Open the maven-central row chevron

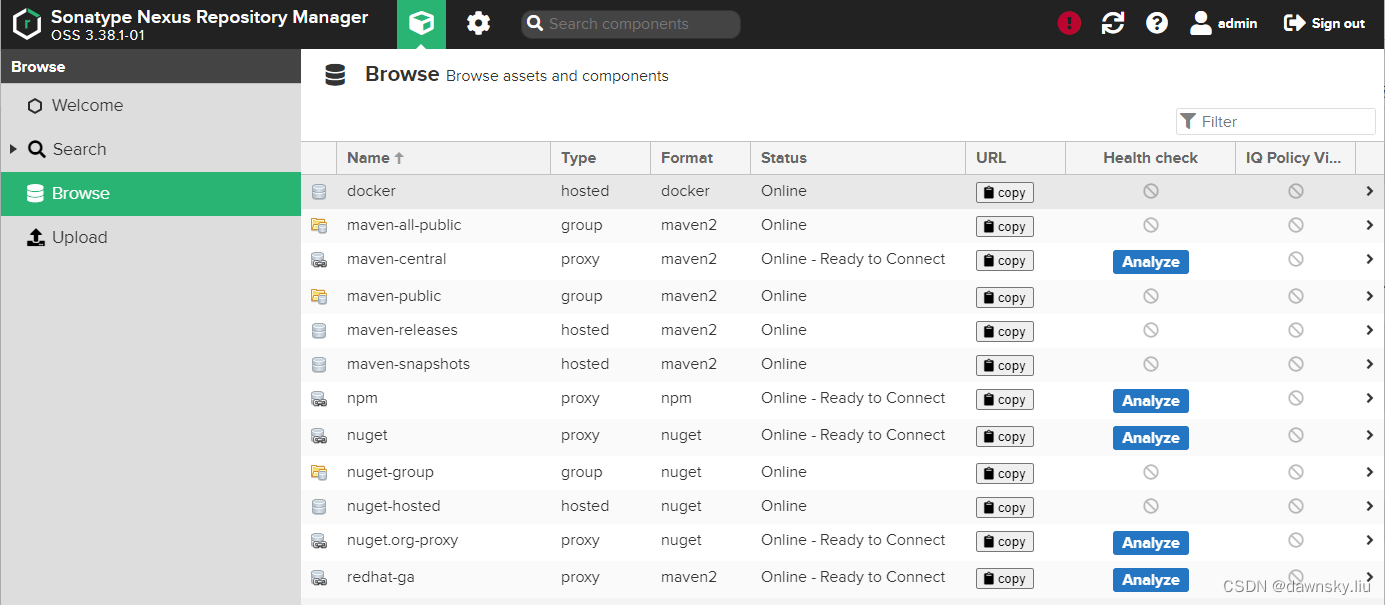point(1369,259)
